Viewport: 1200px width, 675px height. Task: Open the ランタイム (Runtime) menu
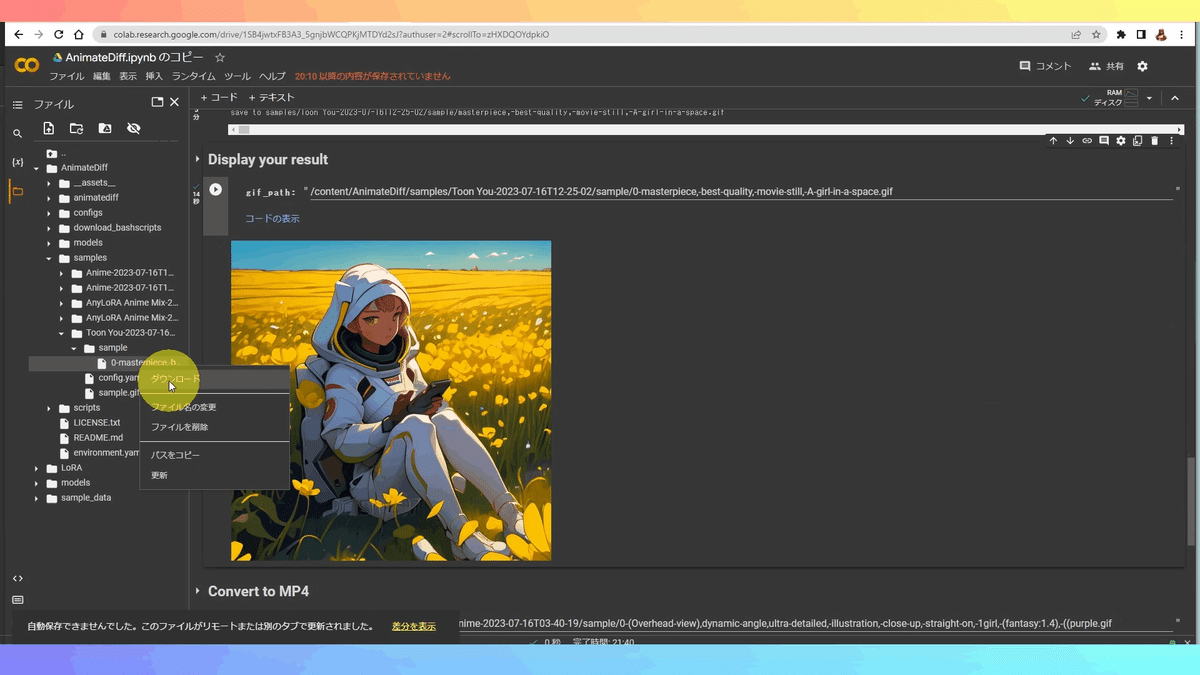193,76
